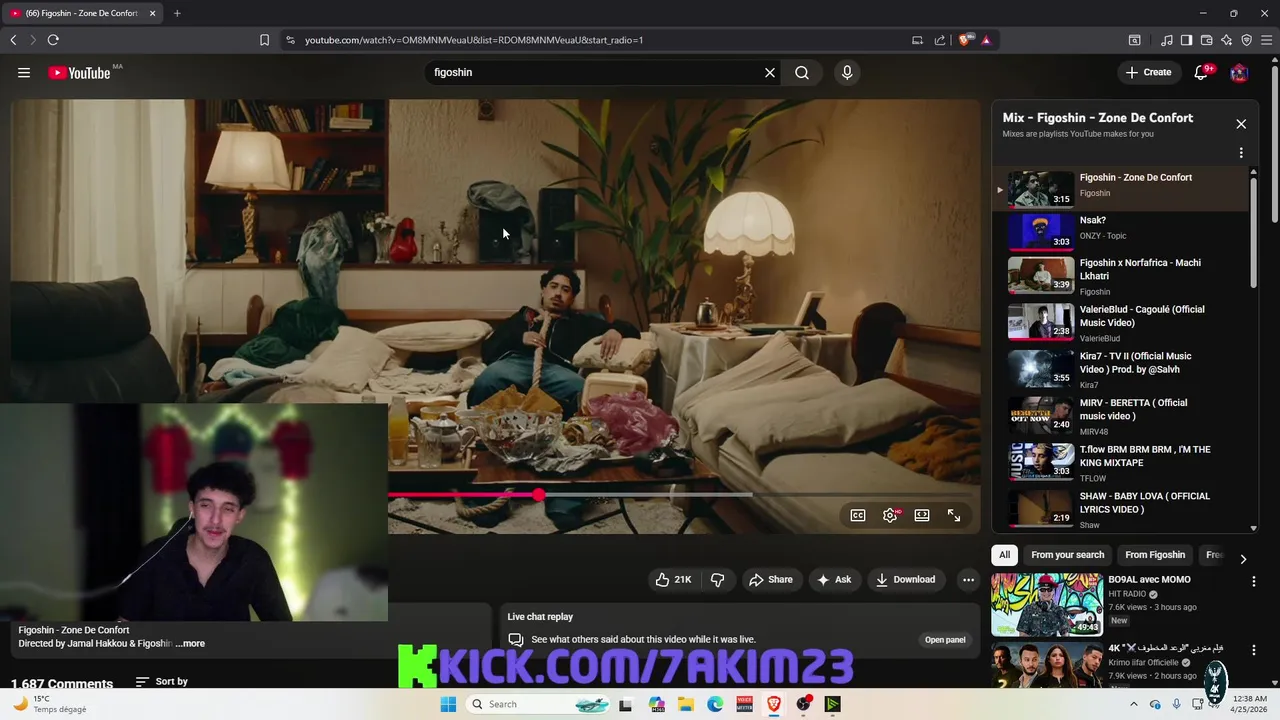
Task: Open the account avatar menu
Action: [1239, 72]
